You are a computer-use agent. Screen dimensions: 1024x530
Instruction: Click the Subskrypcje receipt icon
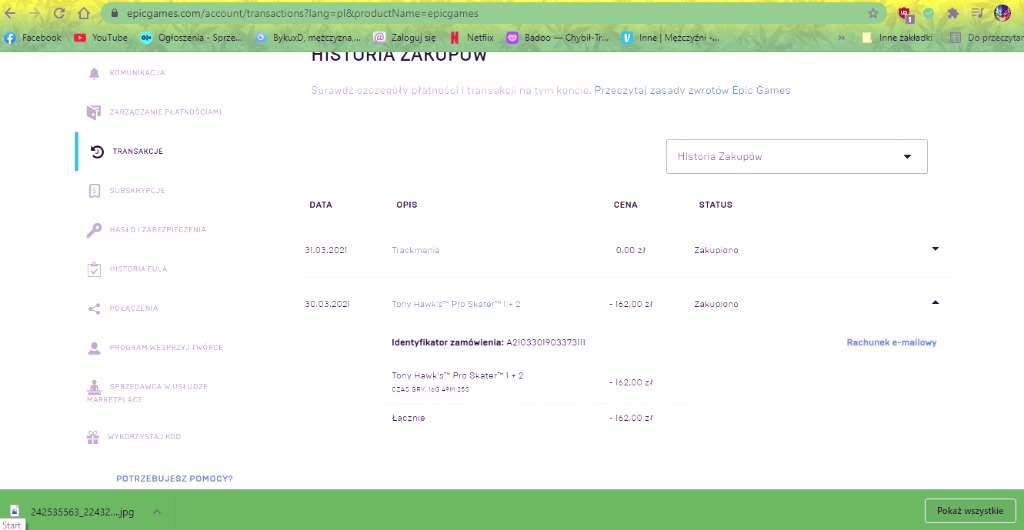(94, 191)
